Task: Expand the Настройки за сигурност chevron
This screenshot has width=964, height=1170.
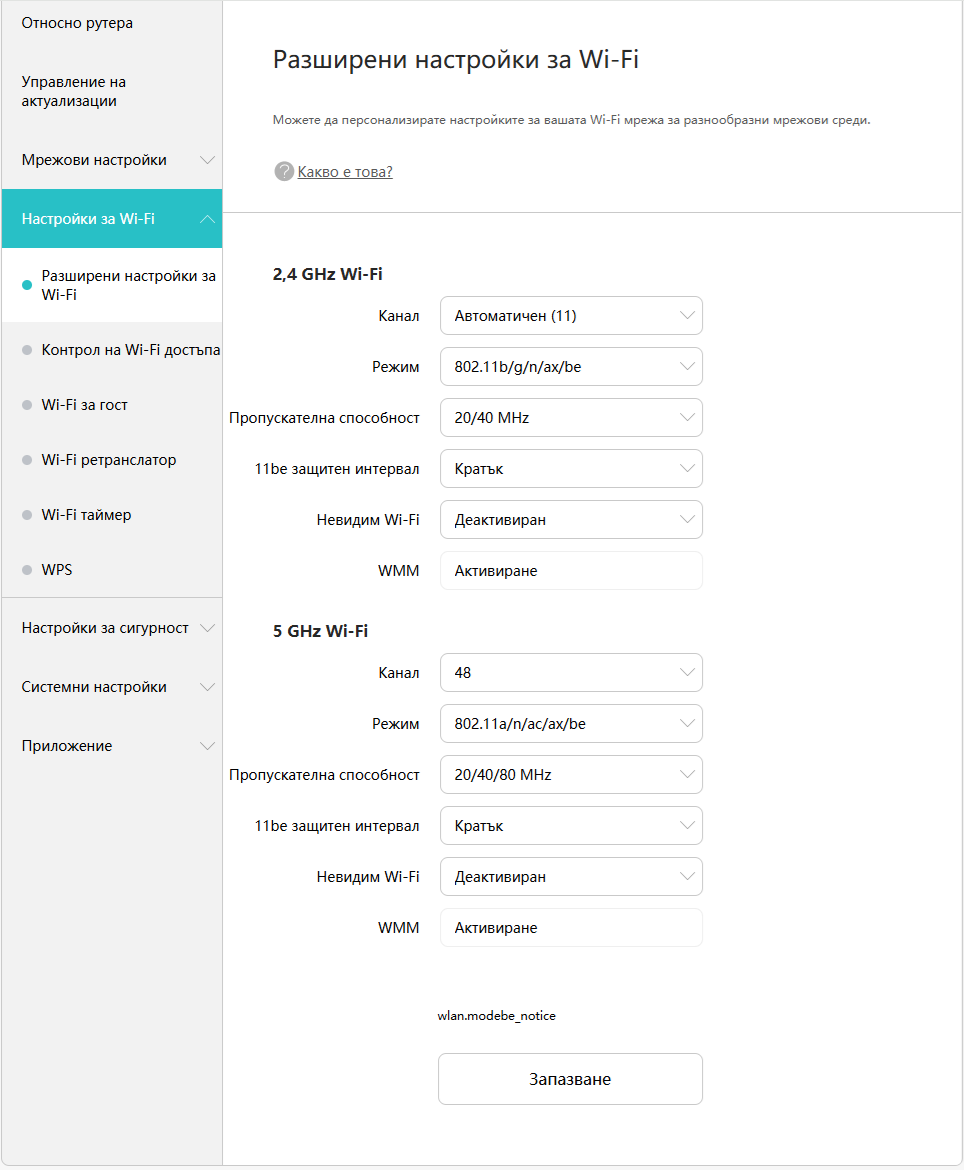Action: click(x=207, y=628)
